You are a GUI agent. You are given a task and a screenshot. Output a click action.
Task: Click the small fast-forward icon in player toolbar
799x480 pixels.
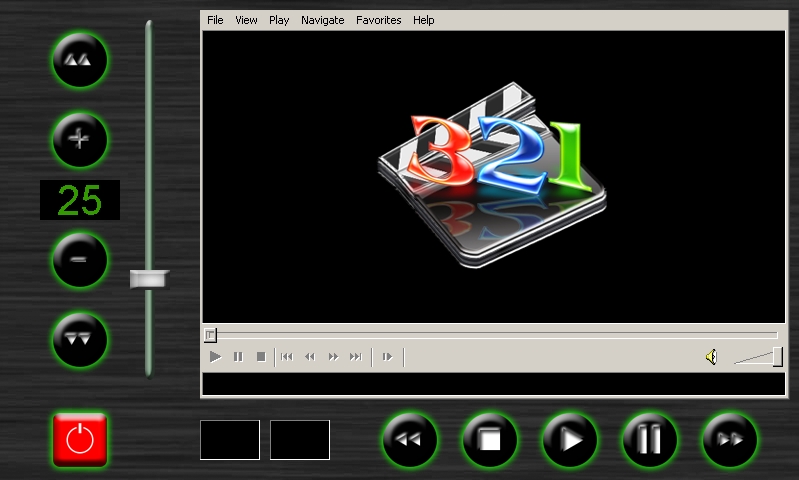click(333, 357)
